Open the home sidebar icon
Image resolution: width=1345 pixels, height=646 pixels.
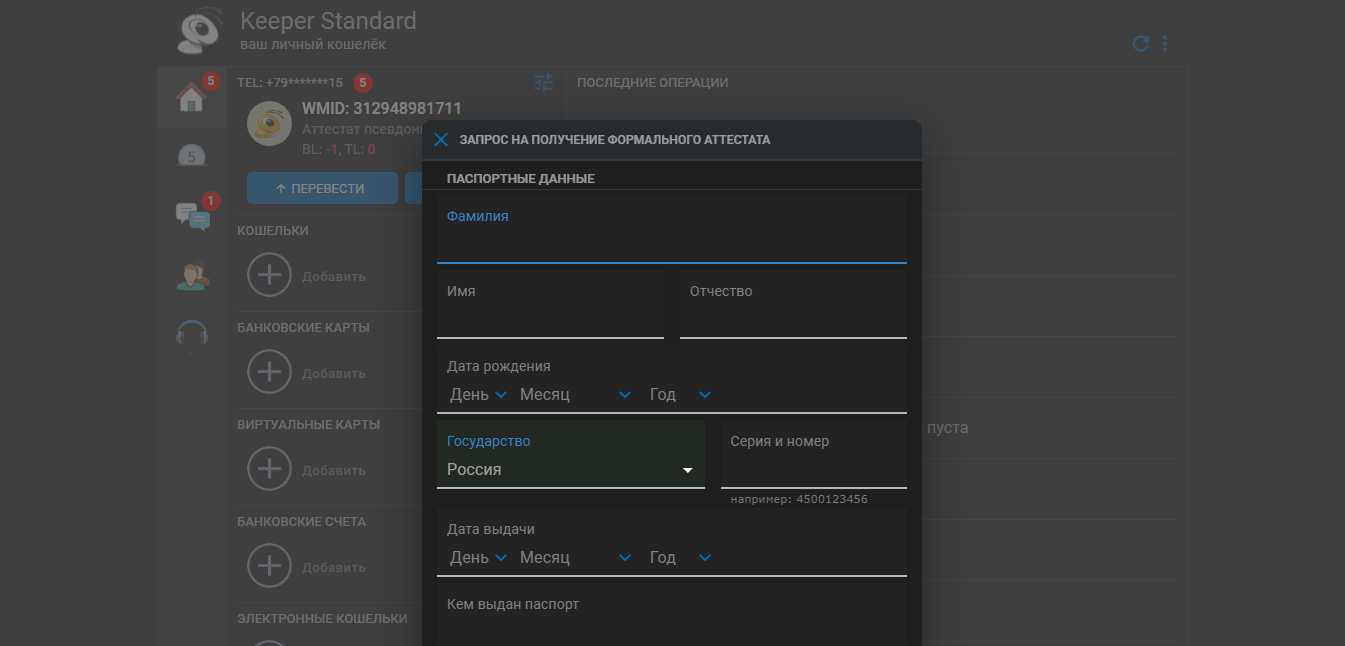191,97
